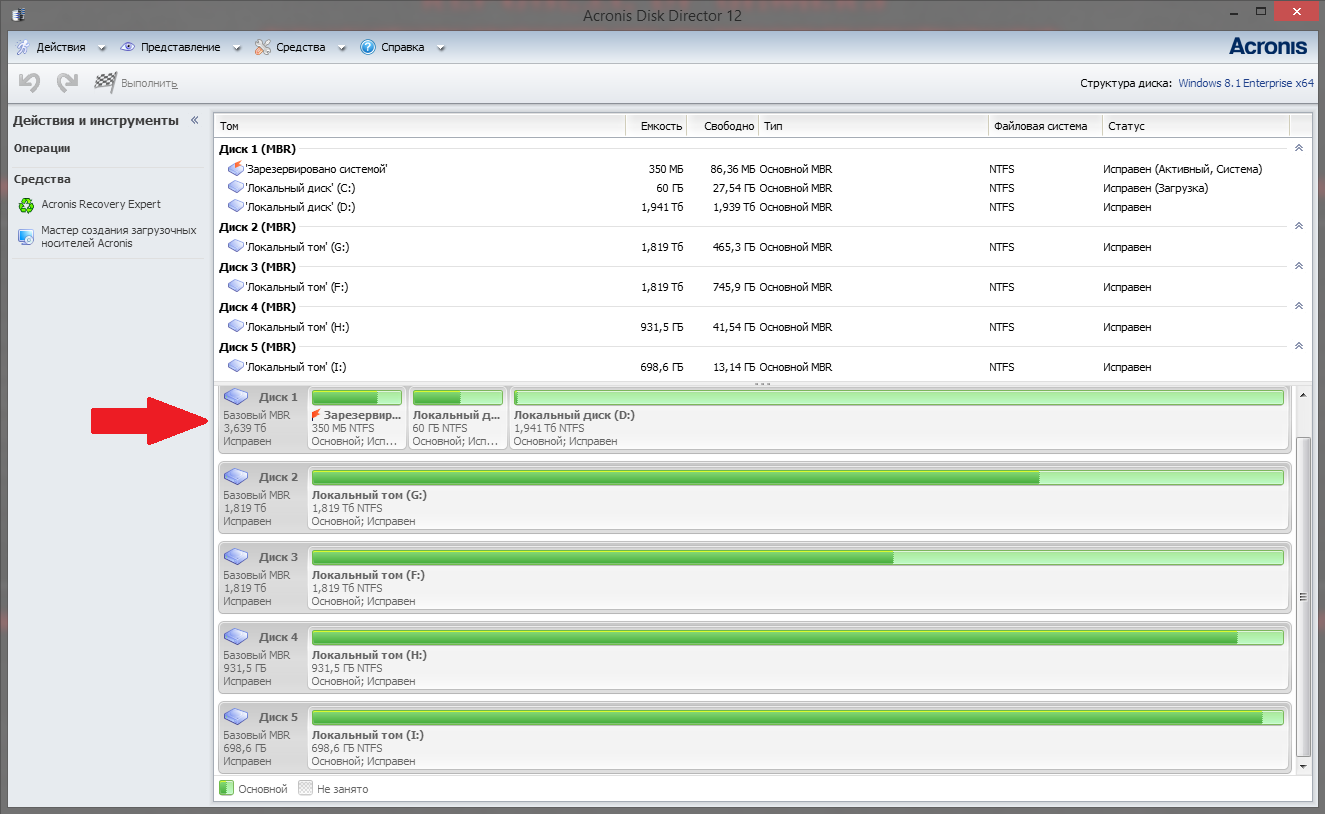Image resolution: width=1325 pixels, height=814 pixels.
Task: Click the down arrow of disk map scrollbar
Action: tap(1302, 766)
